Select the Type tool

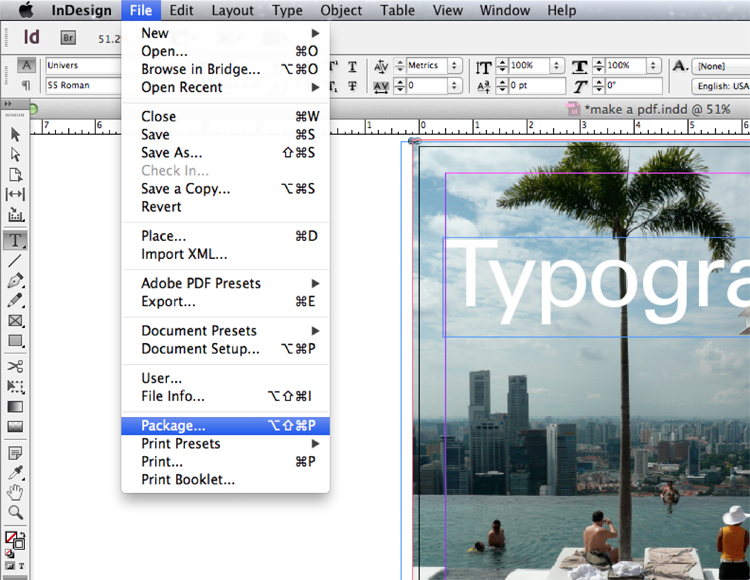pyautogui.click(x=15, y=240)
